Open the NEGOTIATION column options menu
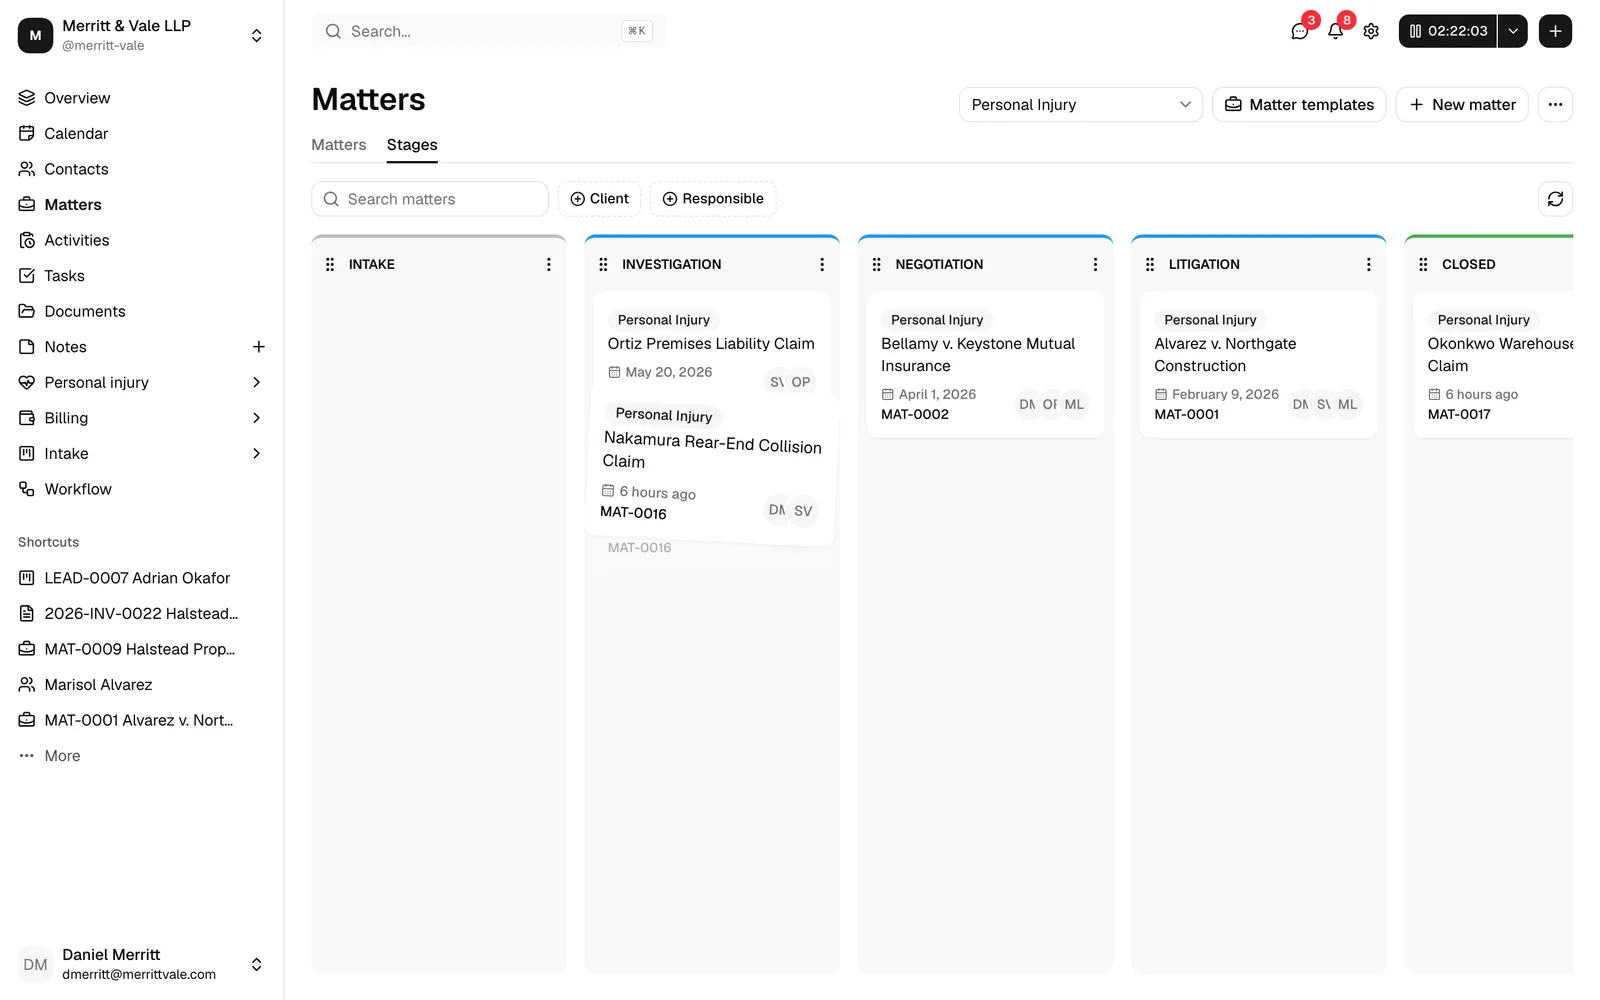This screenshot has width=1600, height=1000. (1095, 264)
